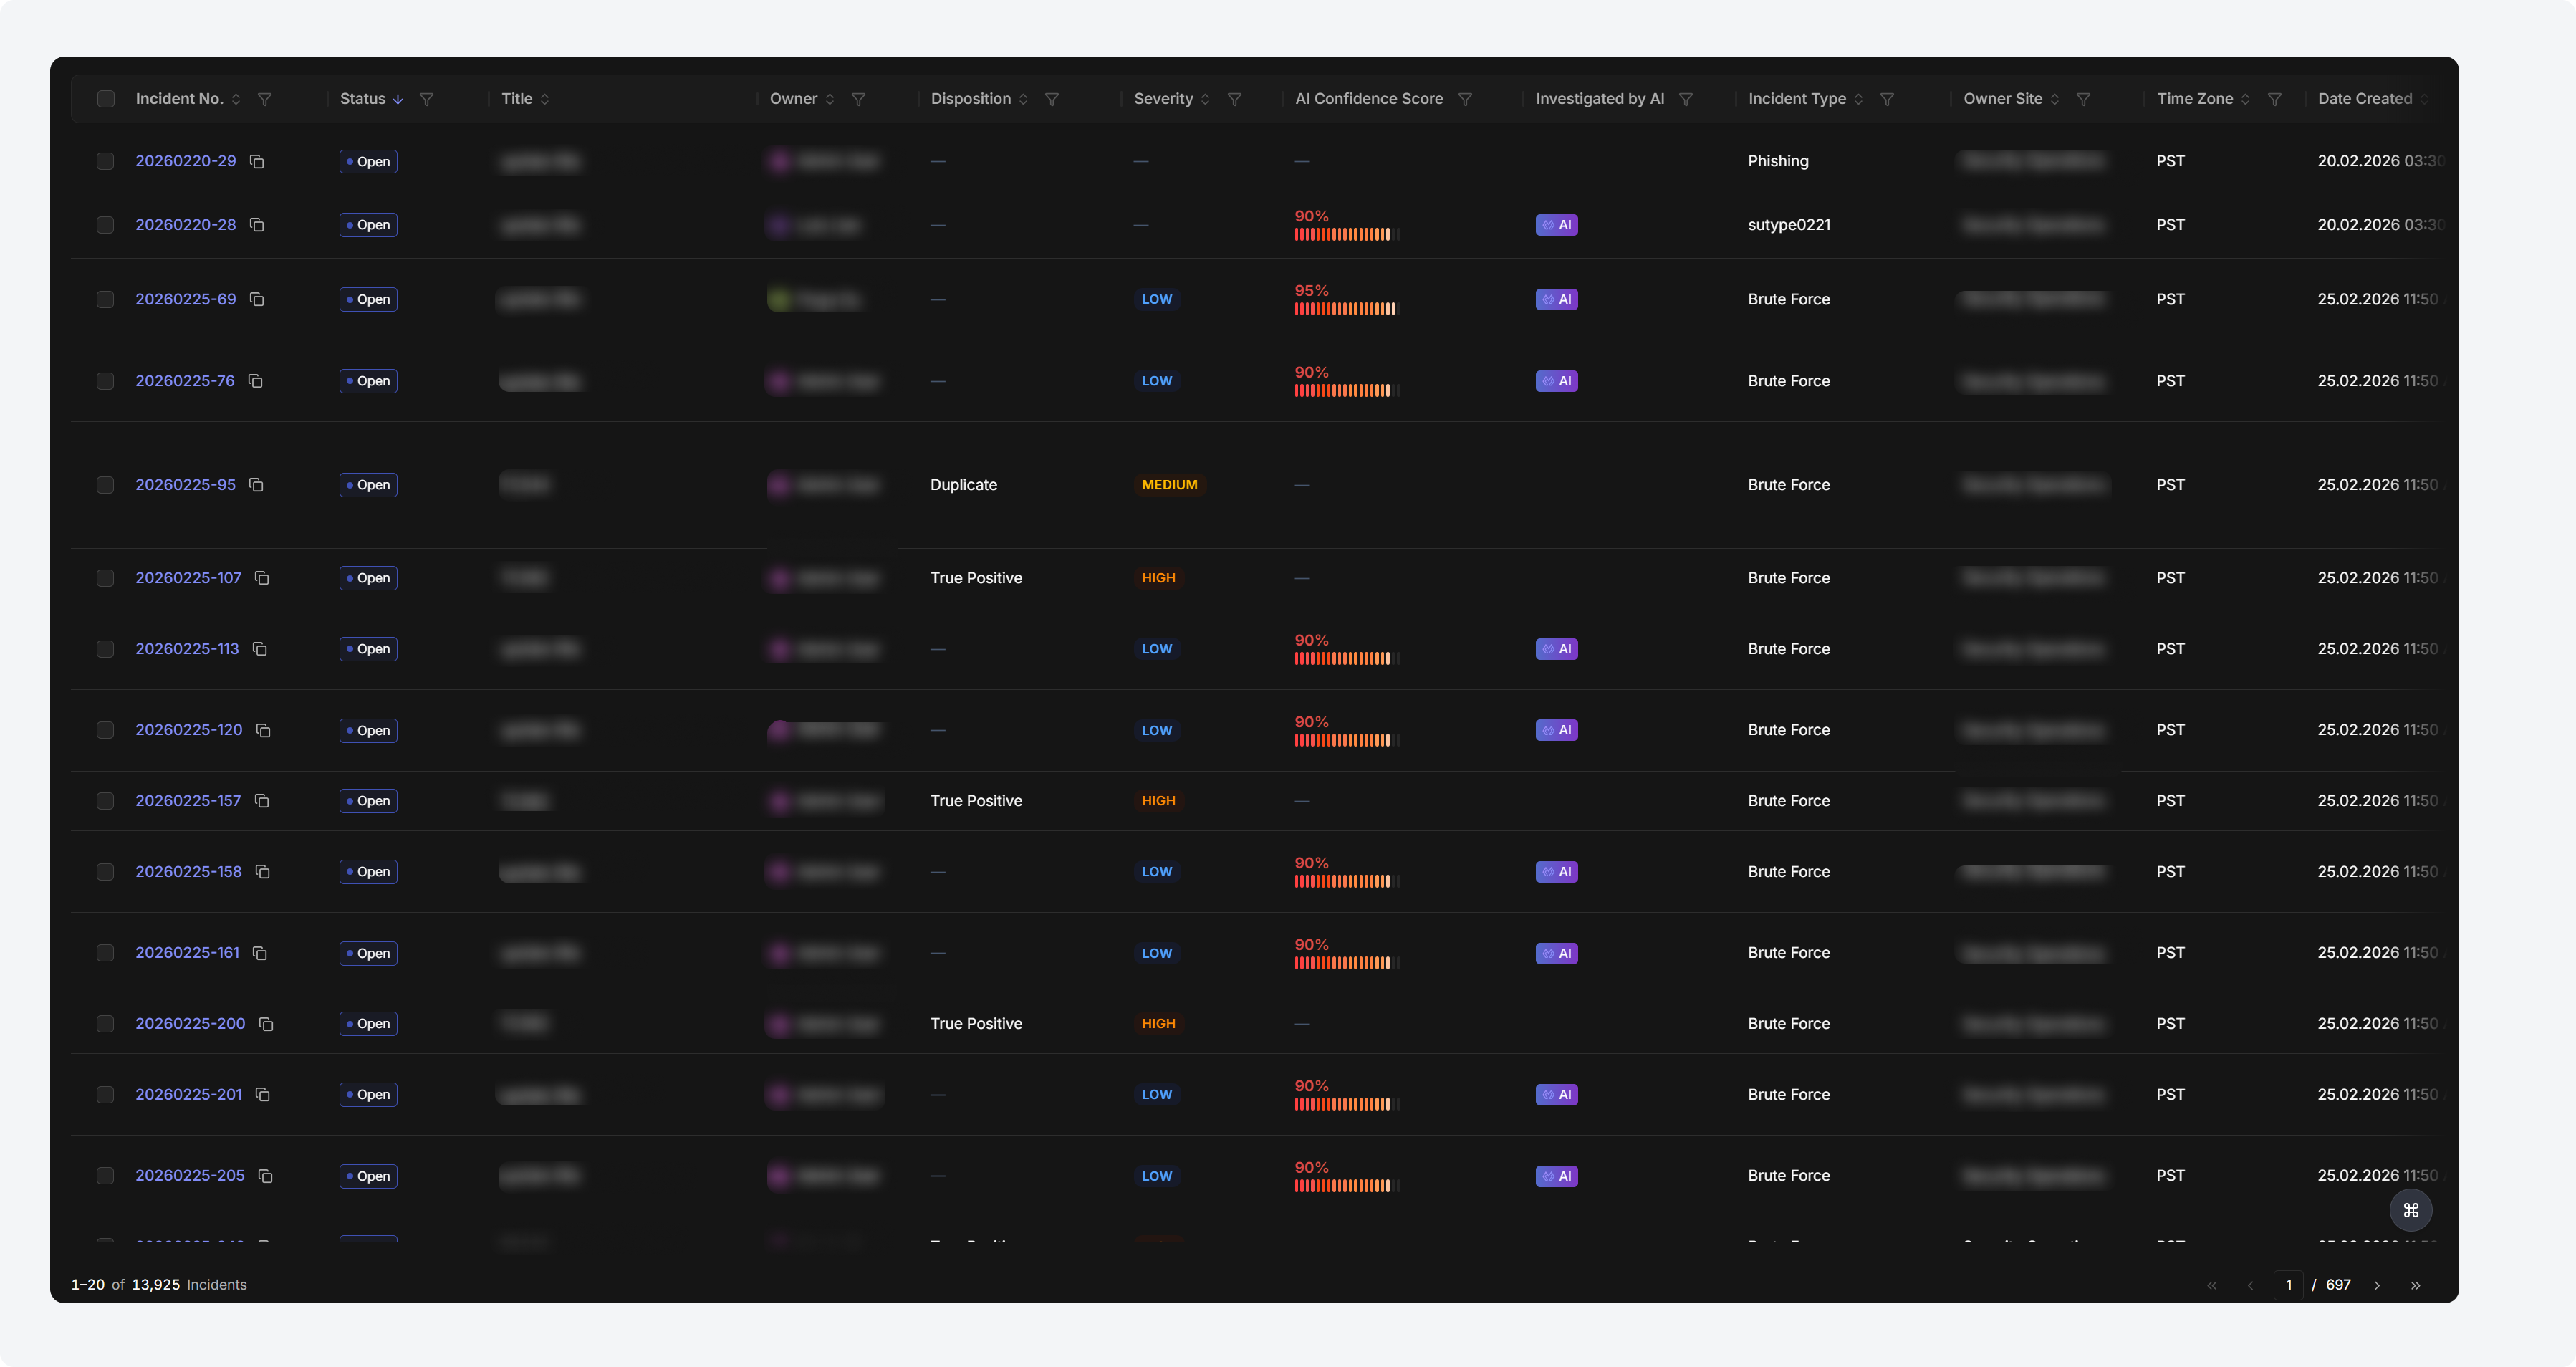This screenshot has height=1367, width=2576.
Task: Open incident 20260225-200 link
Action: 190,1024
